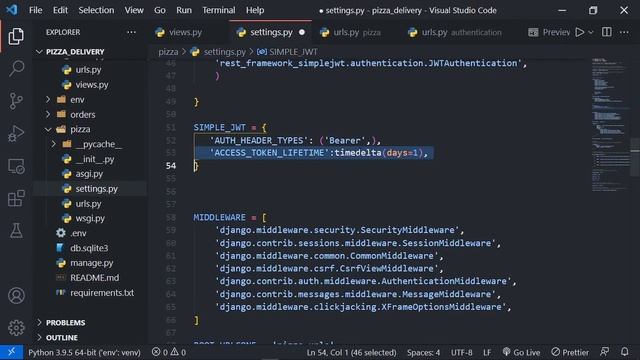640x360 pixels.
Task: Open Explorer views and more actions ellipsis
Action: 131,32
